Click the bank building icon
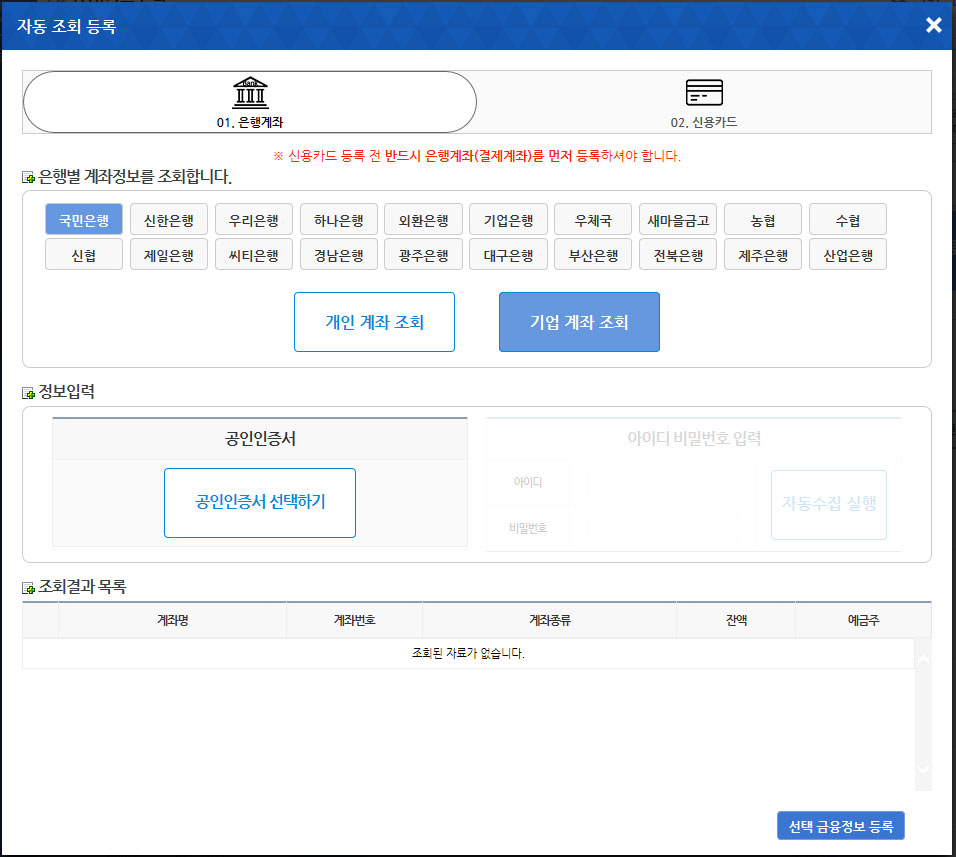 (x=250, y=93)
